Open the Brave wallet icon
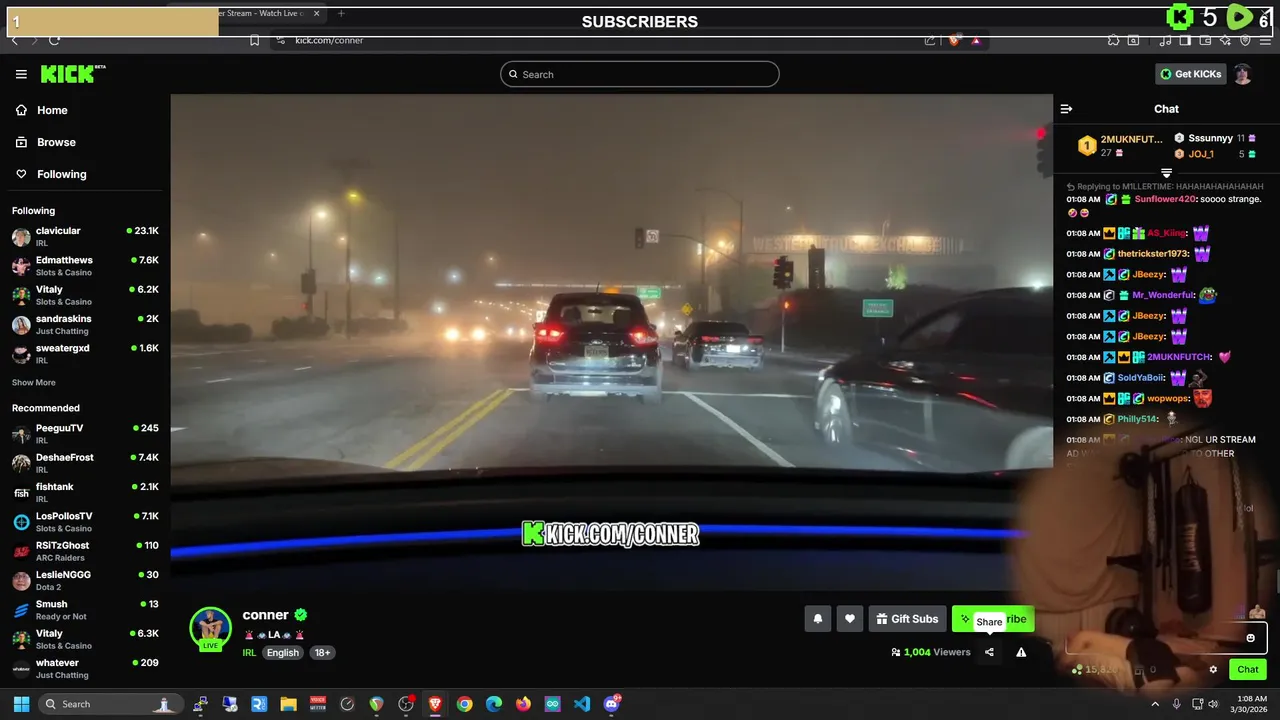Viewport: 1280px width, 720px height. coord(1204,40)
